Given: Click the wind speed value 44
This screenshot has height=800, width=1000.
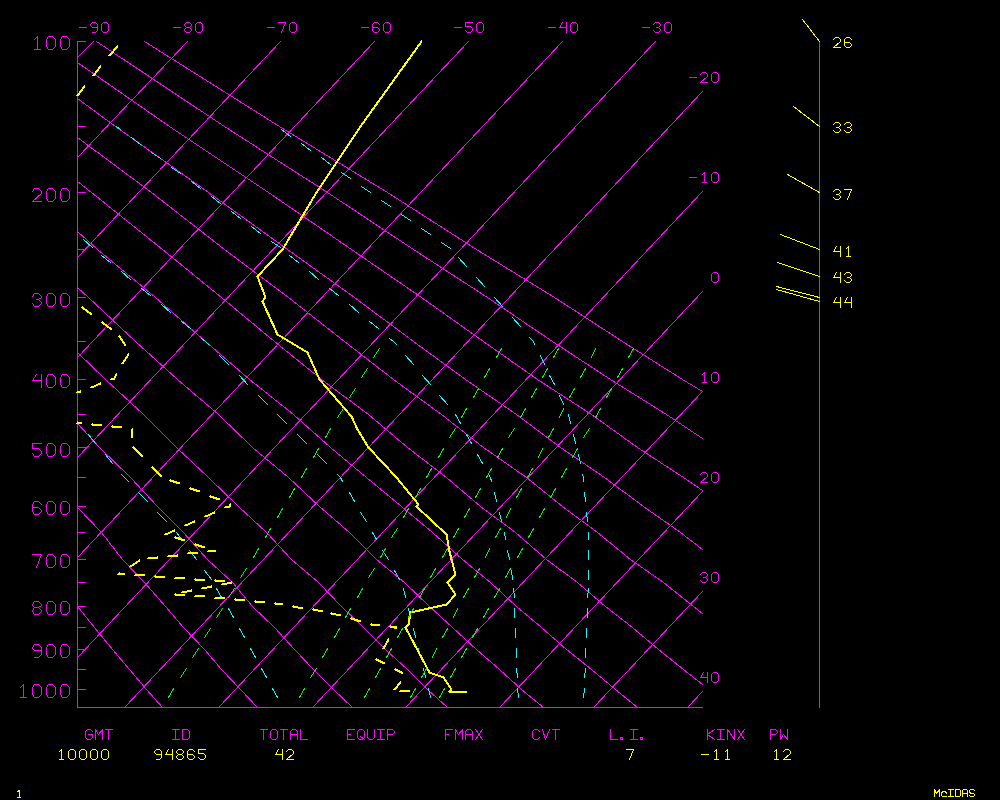Looking at the screenshot, I should click(x=842, y=302).
